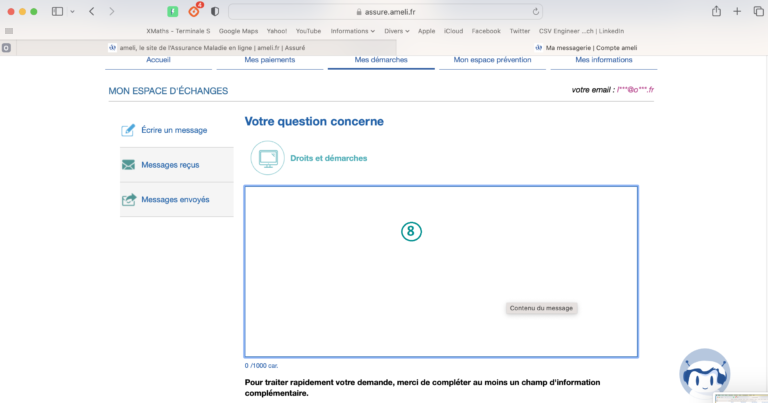Expand the Informations bookmarks folder
768x403 pixels.
(x=352, y=31)
